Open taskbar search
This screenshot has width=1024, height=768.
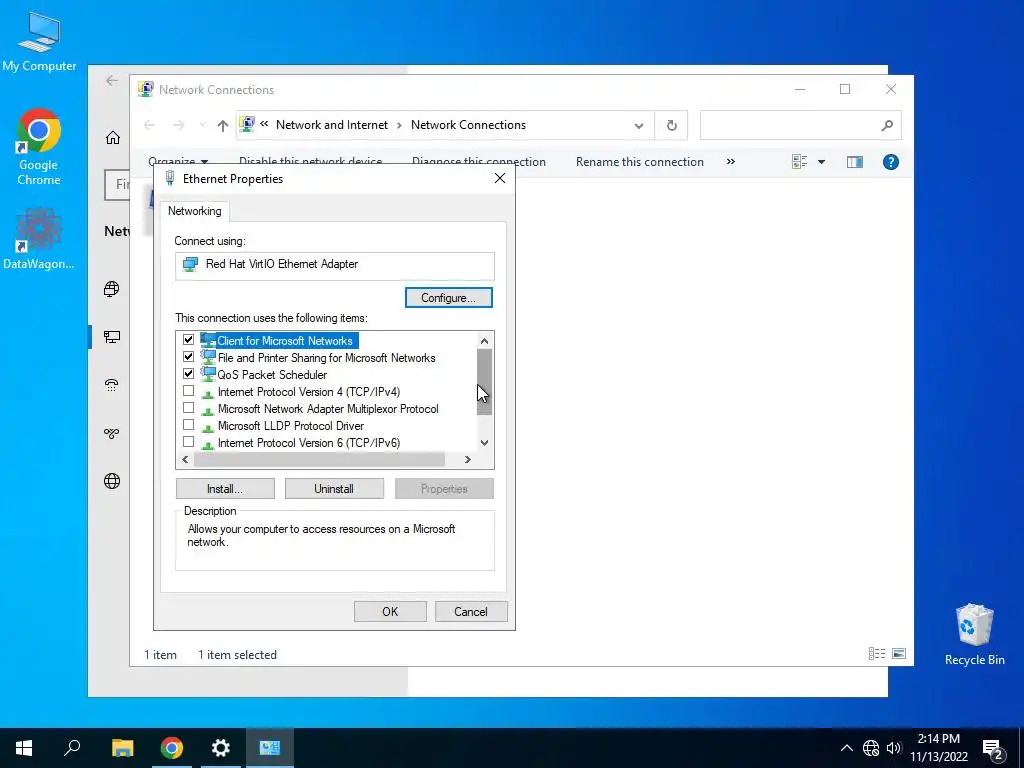coord(72,748)
